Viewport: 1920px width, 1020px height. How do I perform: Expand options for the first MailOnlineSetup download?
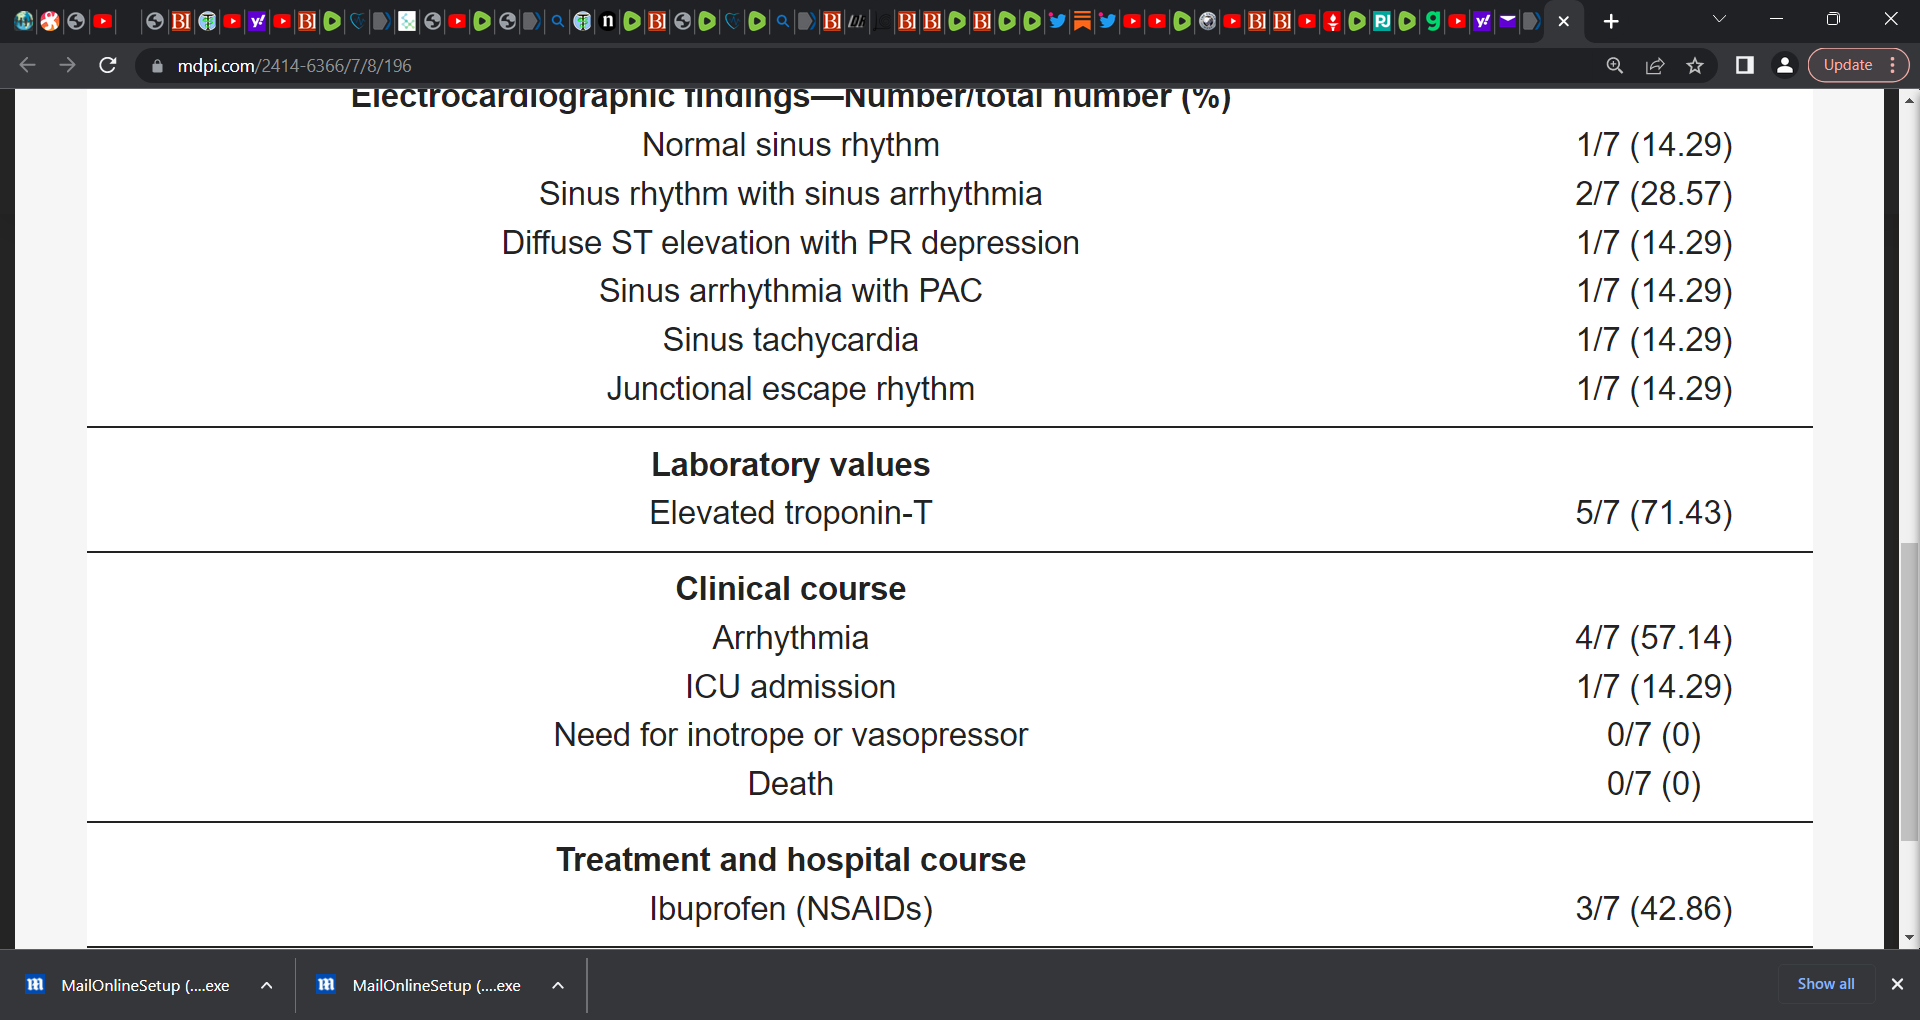click(x=267, y=985)
